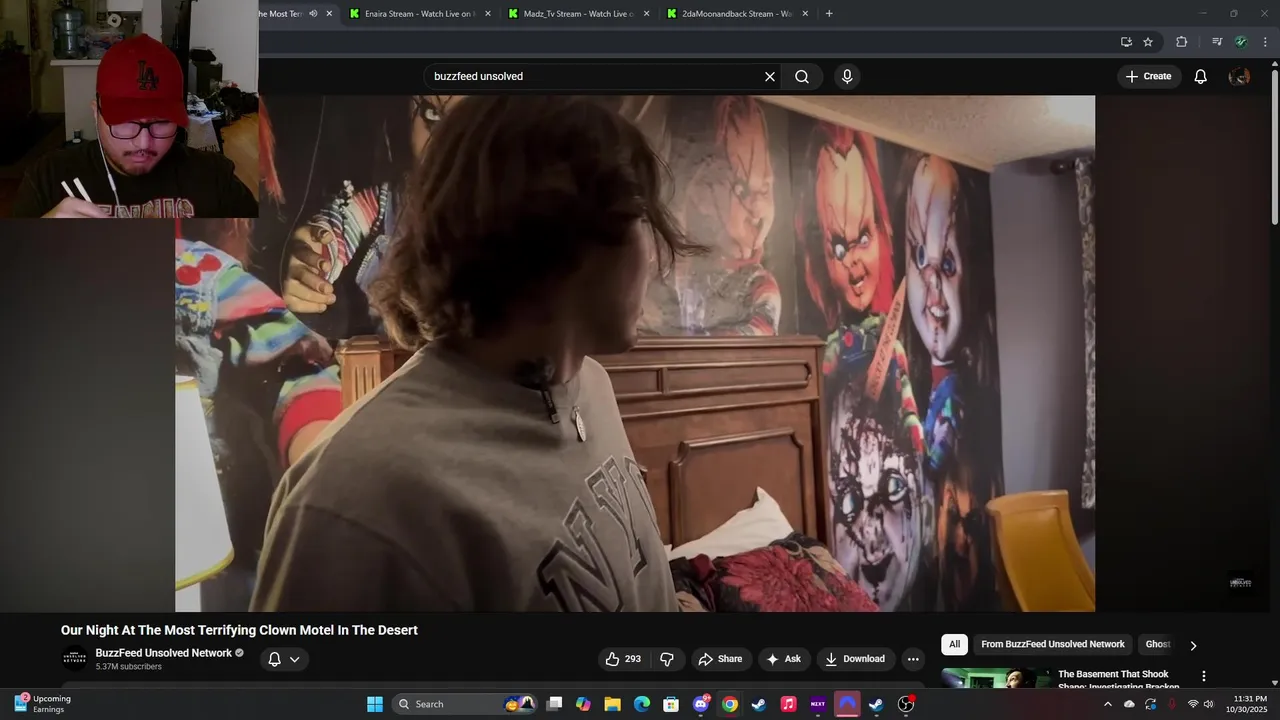Bookmark this page with the star icon
The image size is (1280, 720).
(x=1148, y=42)
